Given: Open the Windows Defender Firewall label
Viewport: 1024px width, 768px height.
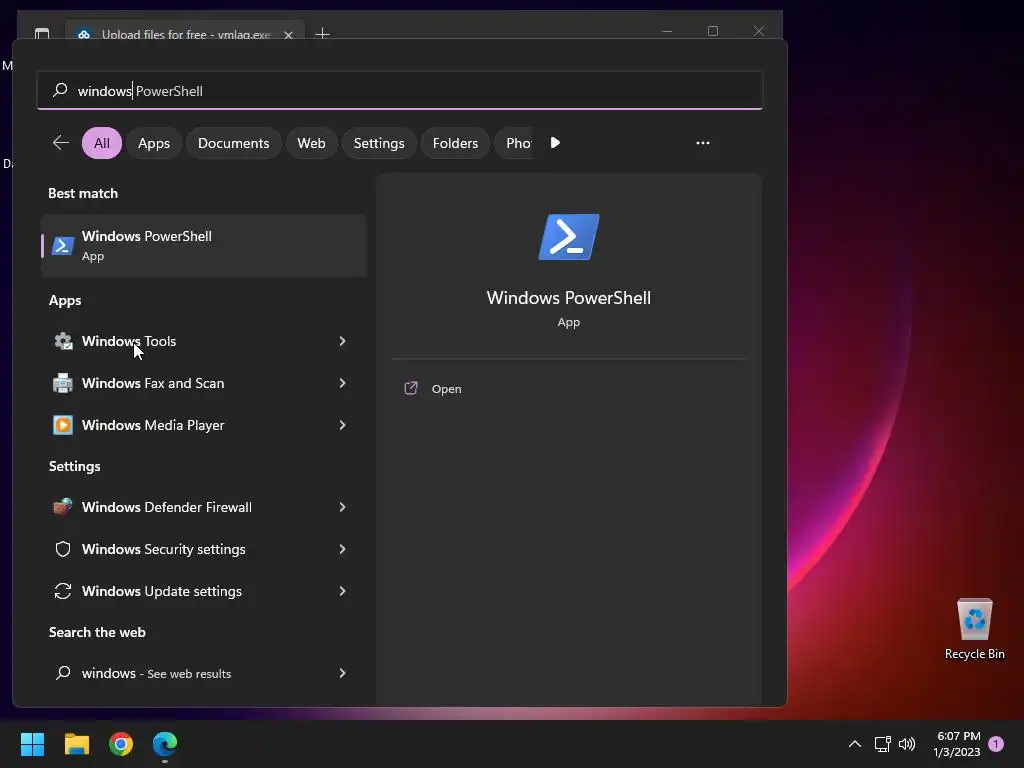Looking at the screenshot, I should point(167,507).
